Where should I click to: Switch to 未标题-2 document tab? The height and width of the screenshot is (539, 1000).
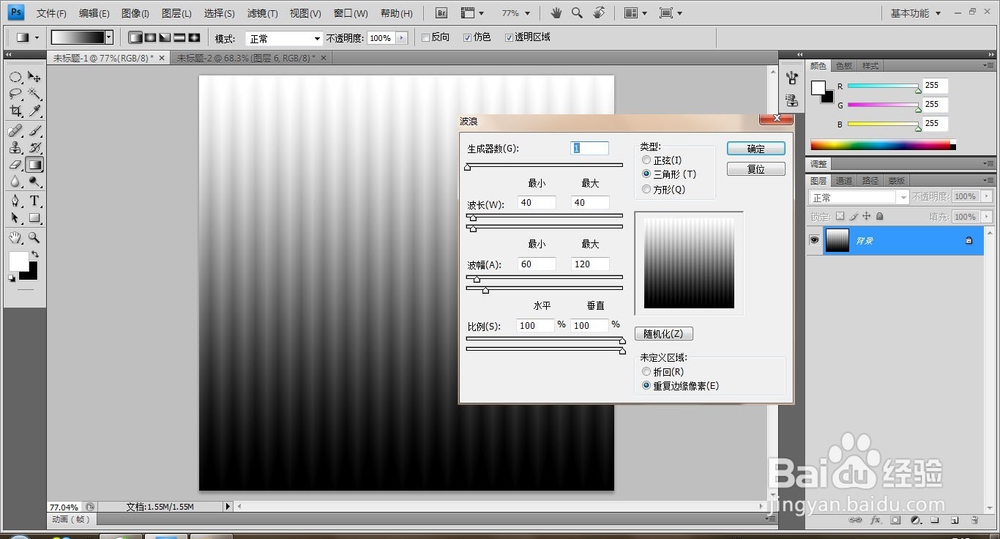coord(246,58)
